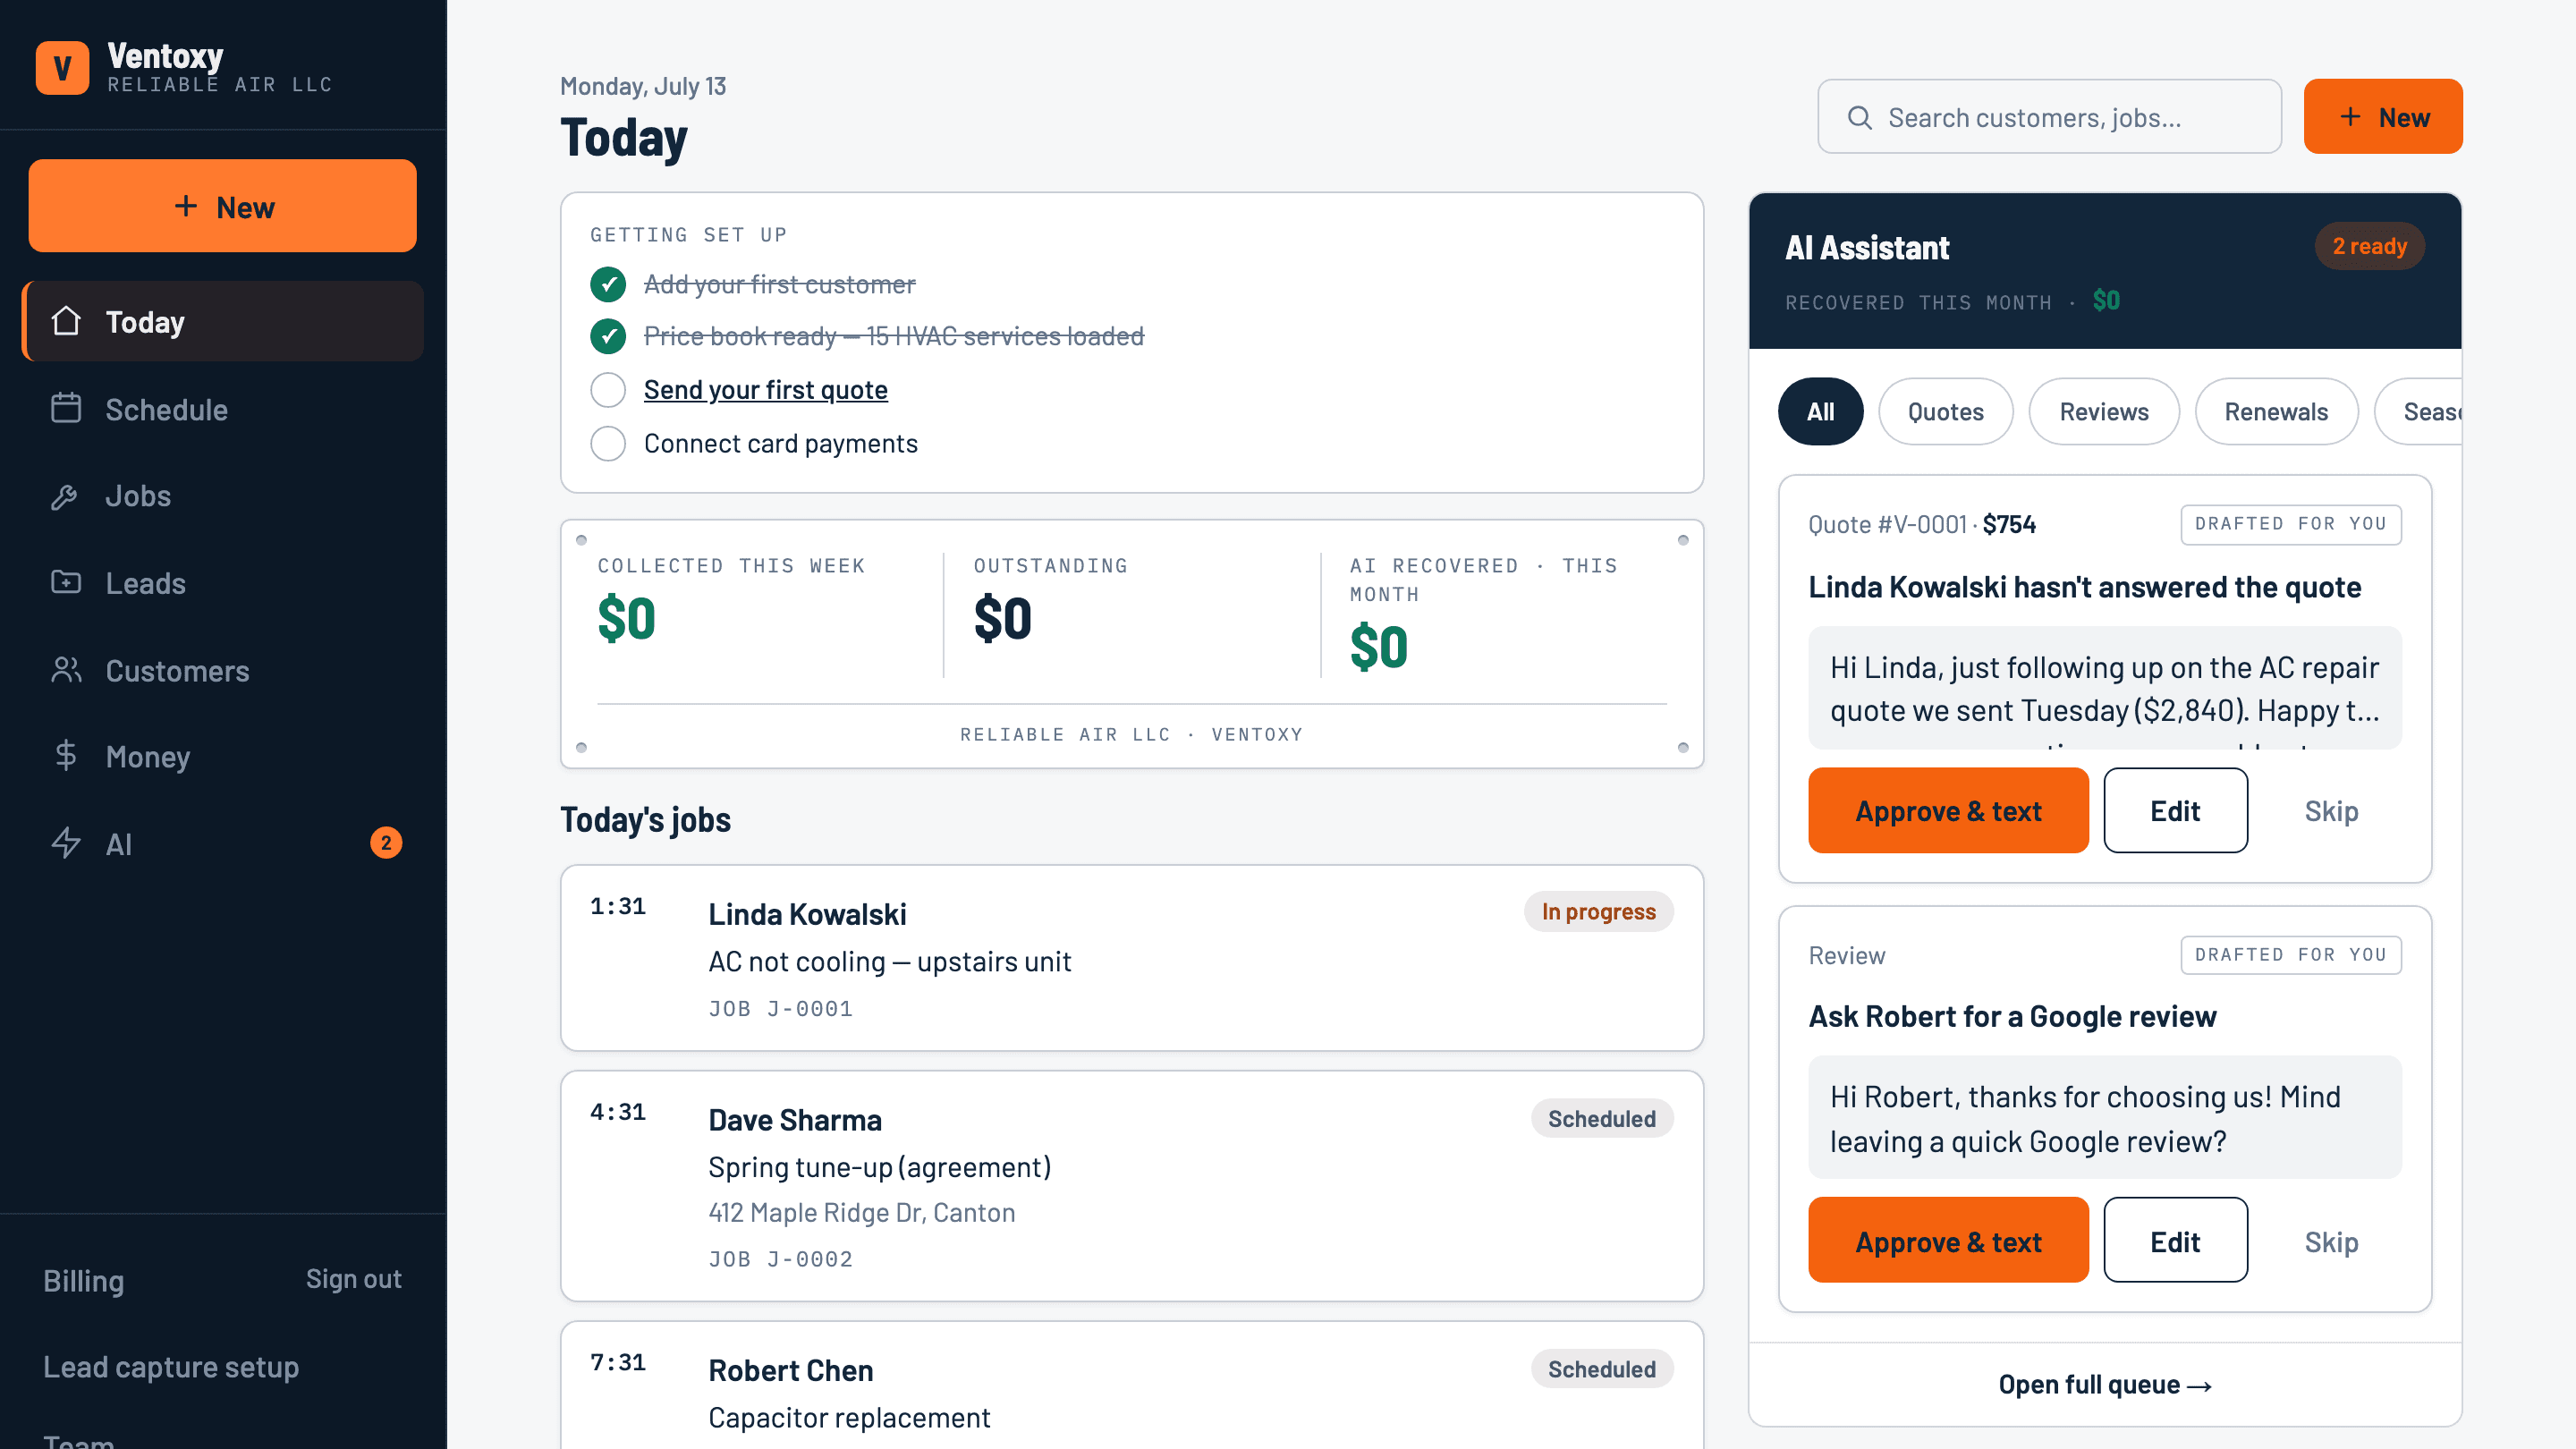The image size is (2576, 1449).
Task: Open Robert Chen's Capacitor replacement job
Action: tap(1131, 1386)
